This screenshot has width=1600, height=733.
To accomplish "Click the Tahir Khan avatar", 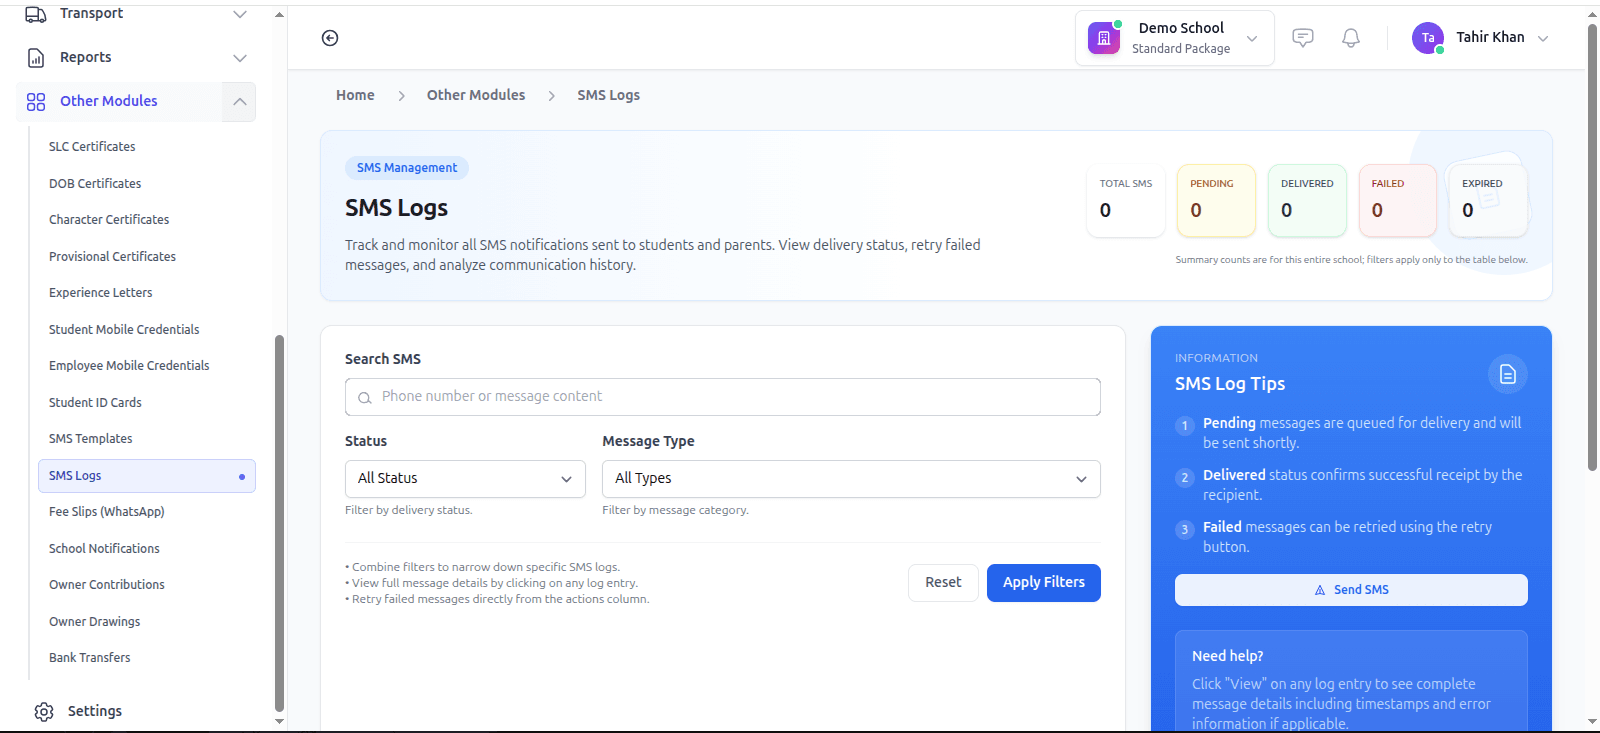I will [1427, 38].
